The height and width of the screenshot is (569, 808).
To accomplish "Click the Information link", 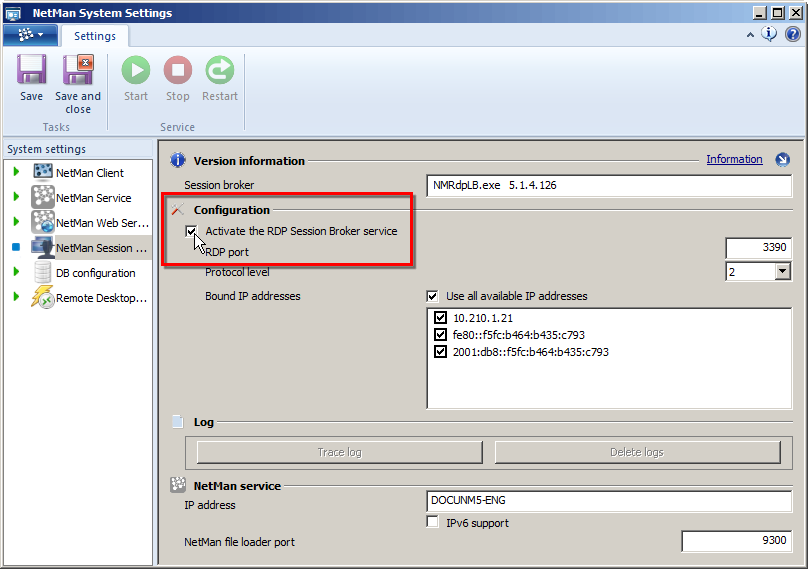I will [734, 160].
